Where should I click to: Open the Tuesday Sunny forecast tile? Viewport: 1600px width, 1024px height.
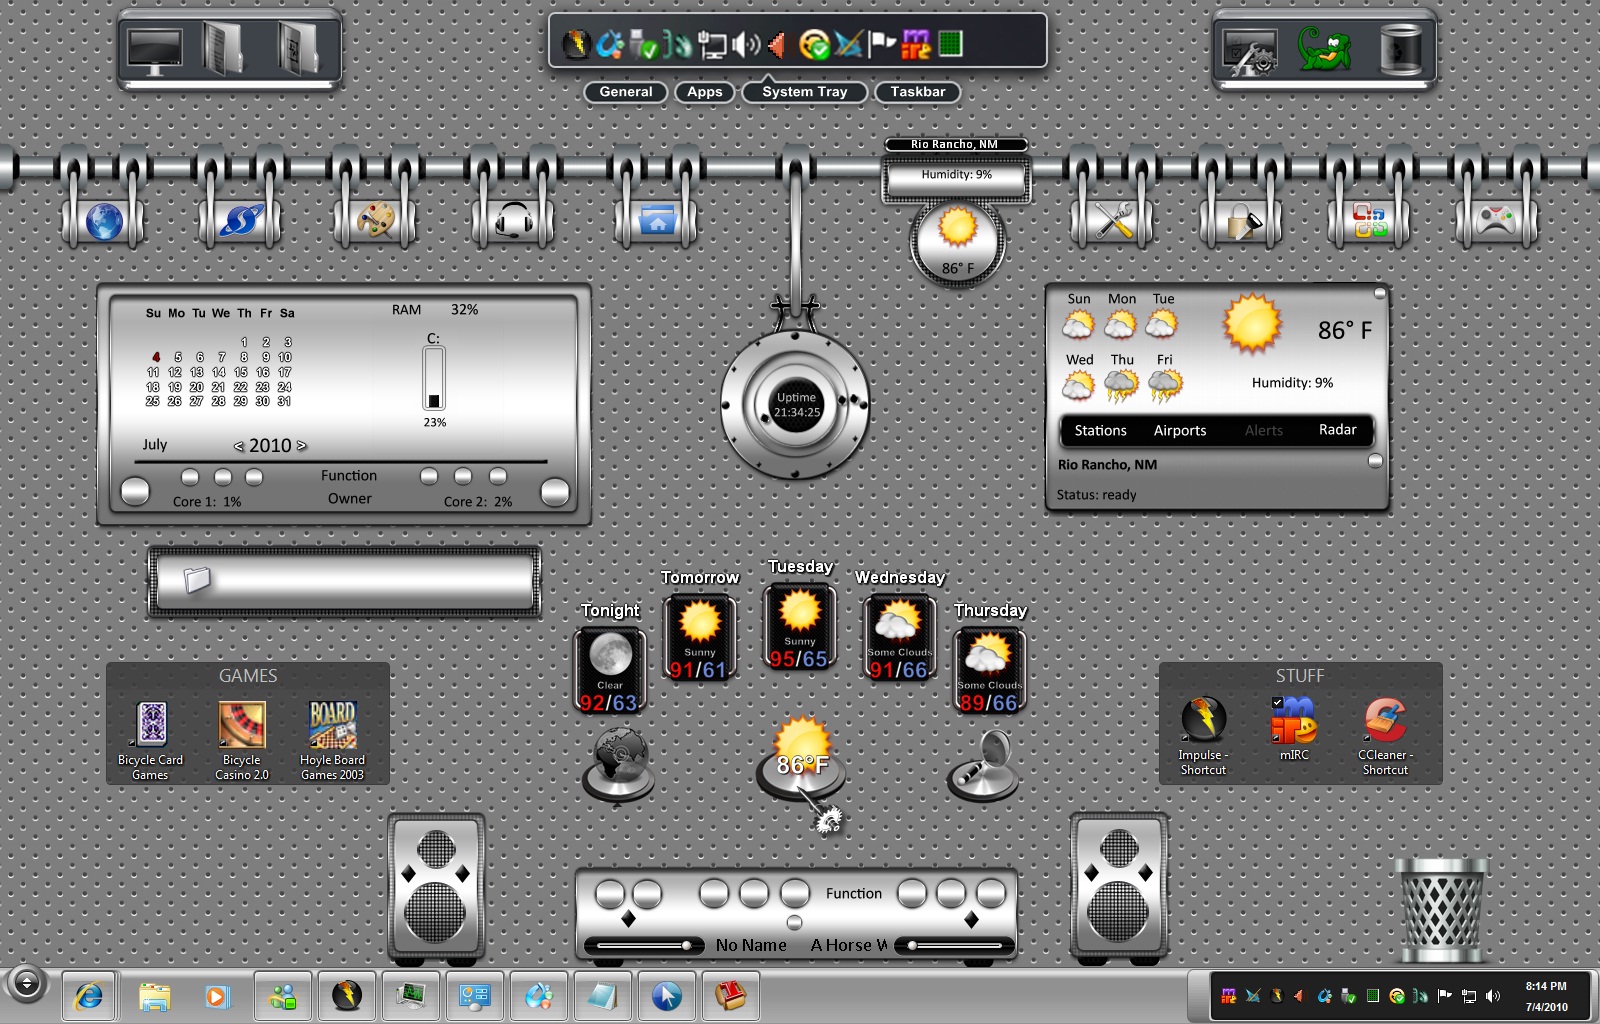799,627
